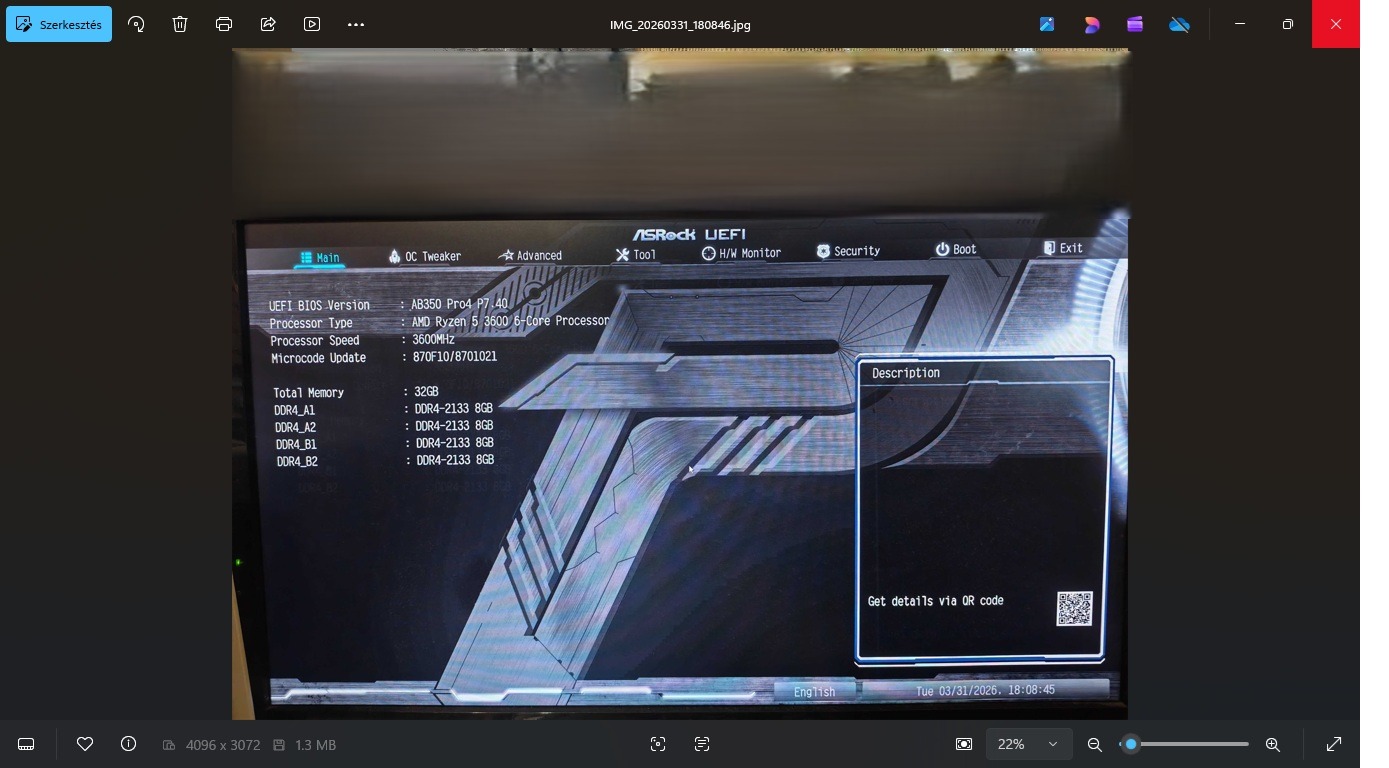Viewport: 1389px width, 768px height.
Task: Start slideshow with the play icon
Action: tap(312, 24)
